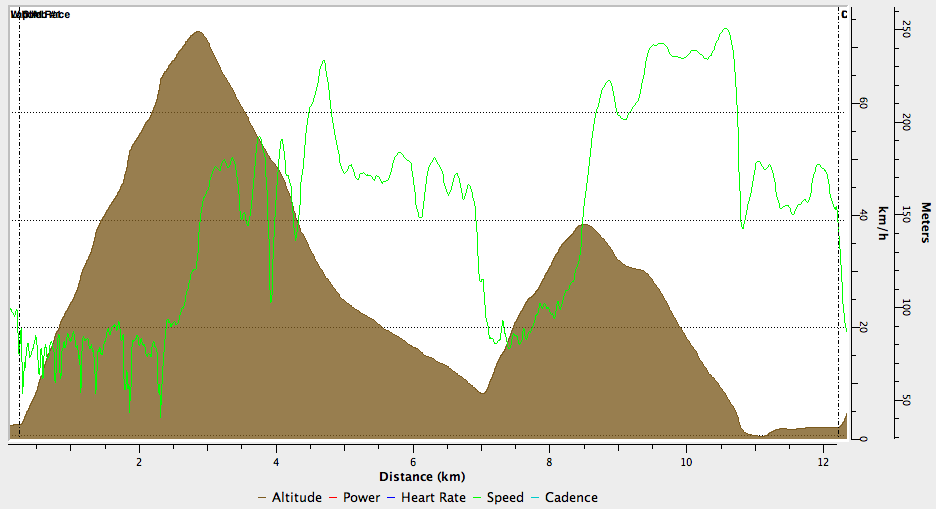This screenshot has width=936, height=509.
Task: Click the 10 km tick label
Action: pos(686,462)
